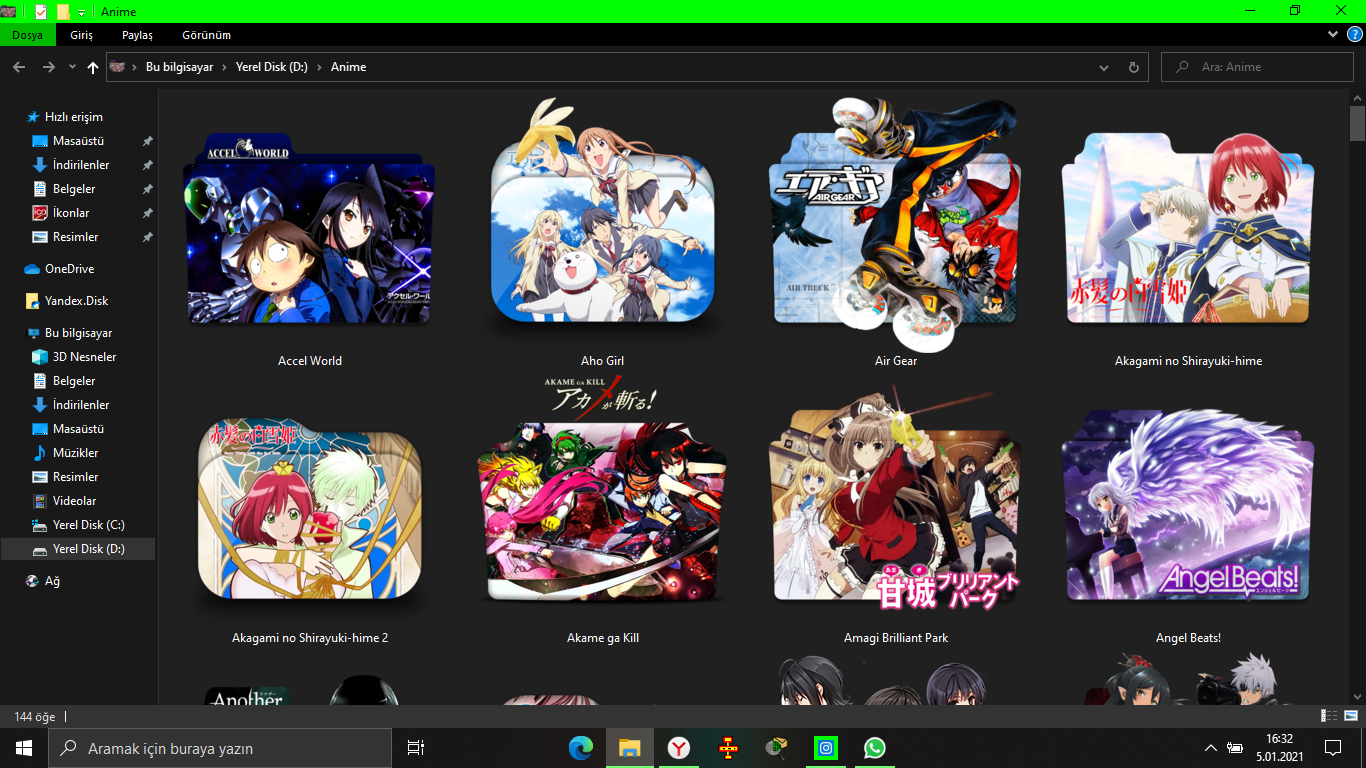The image size is (1366, 768).
Task: Go back with the Back arrow
Action: [x=19, y=67]
